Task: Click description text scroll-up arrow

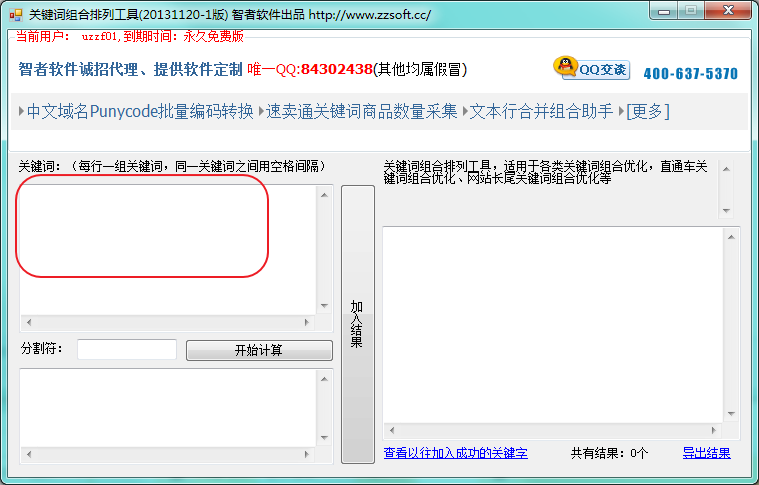Action: (x=726, y=169)
